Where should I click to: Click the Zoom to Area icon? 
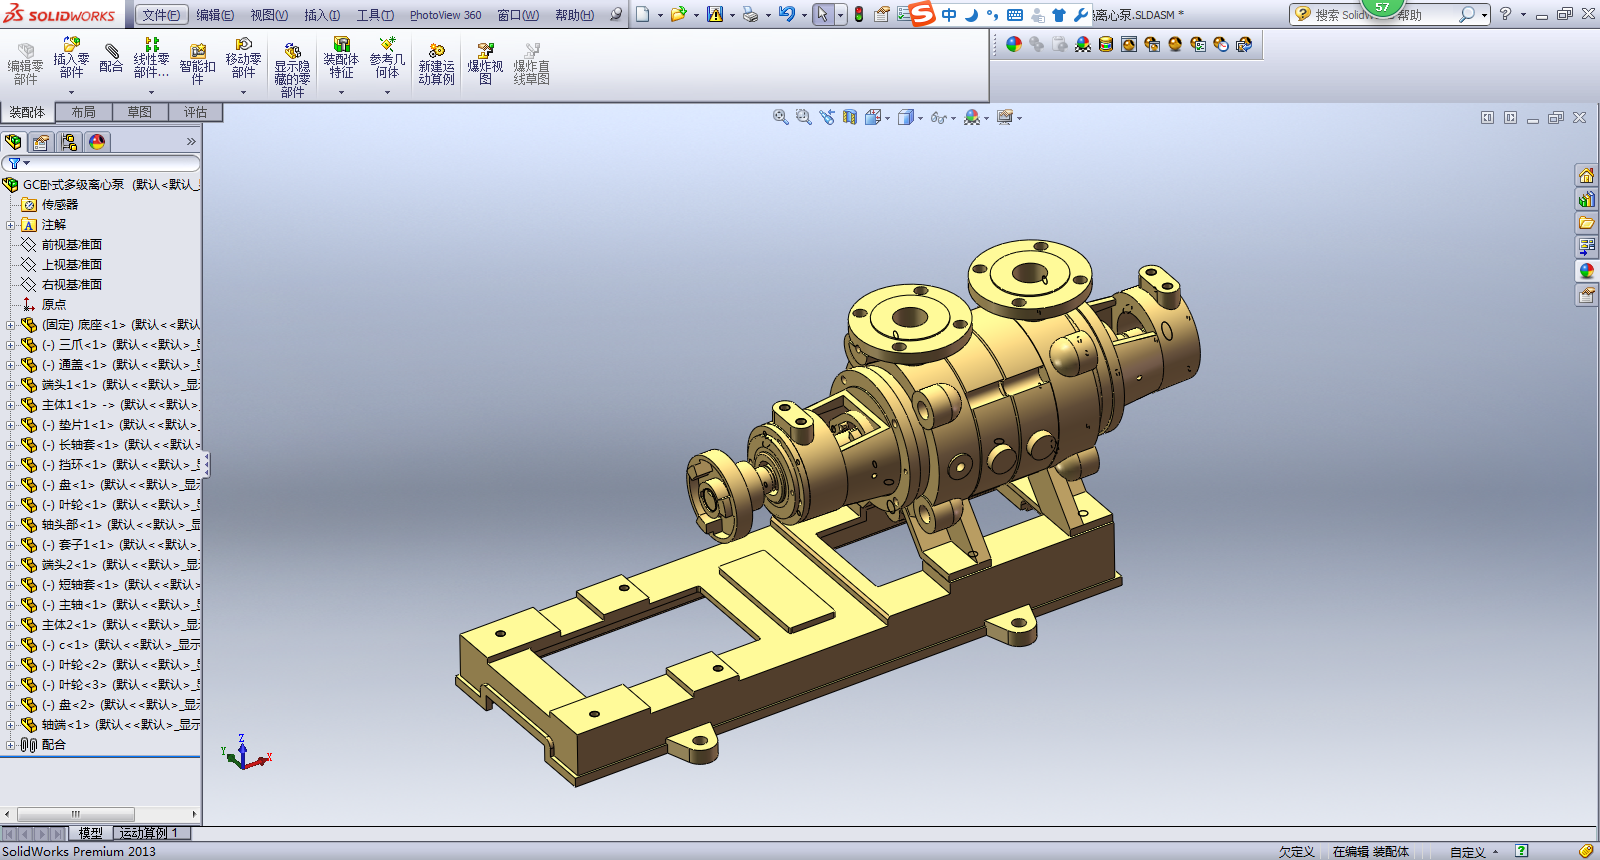click(803, 118)
